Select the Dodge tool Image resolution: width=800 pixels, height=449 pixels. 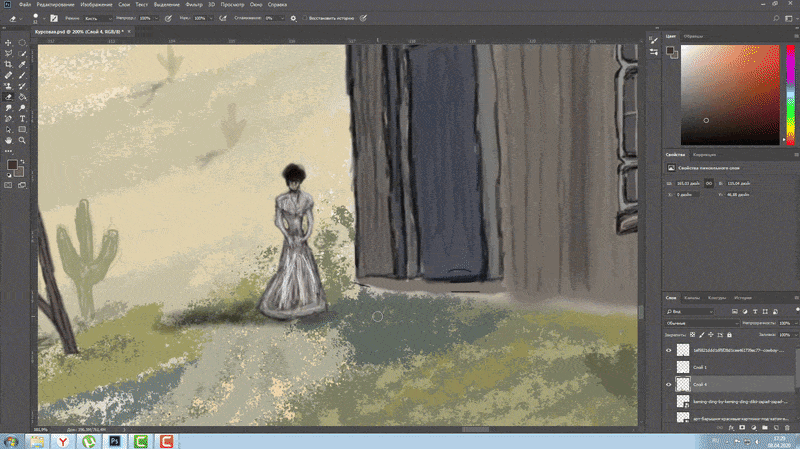point(22,108)
